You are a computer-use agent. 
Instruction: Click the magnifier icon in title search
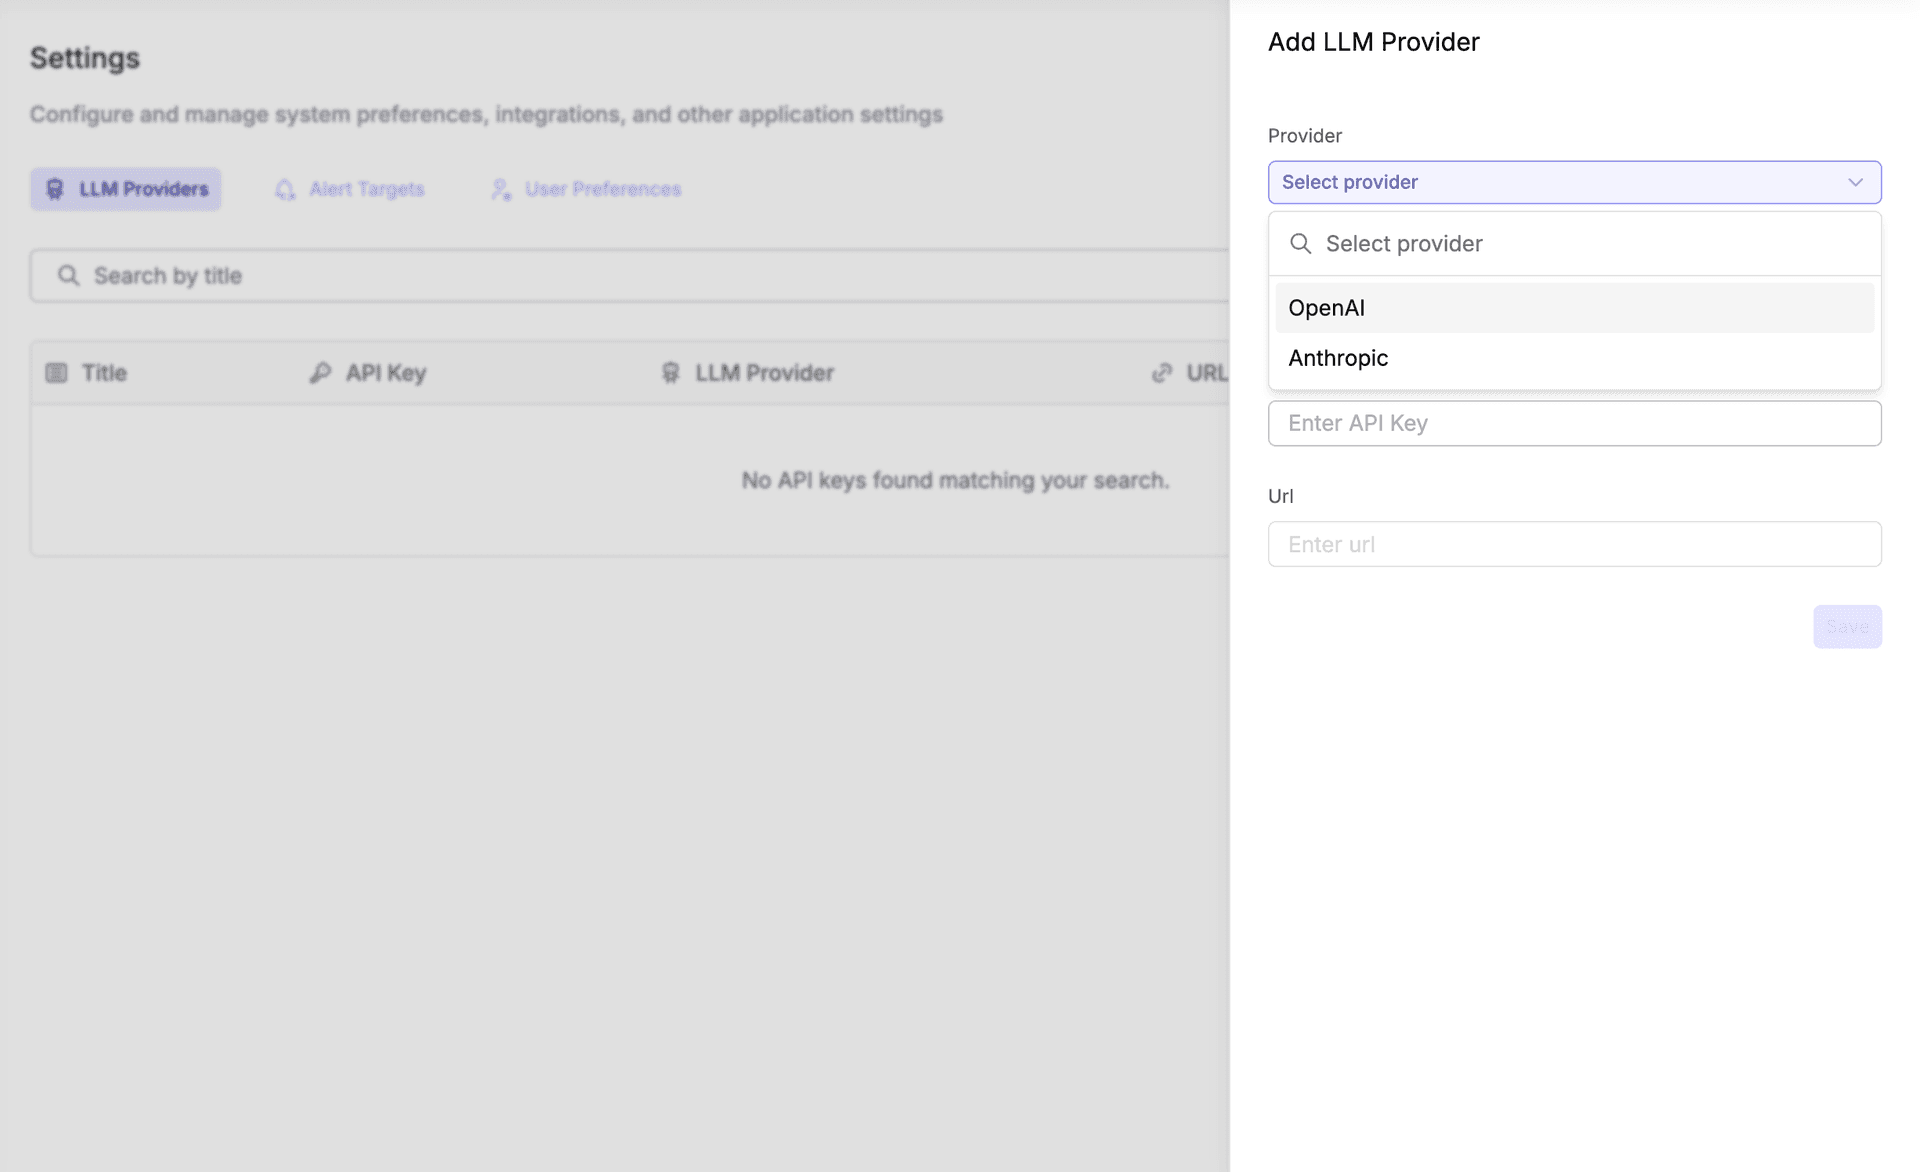68,275
